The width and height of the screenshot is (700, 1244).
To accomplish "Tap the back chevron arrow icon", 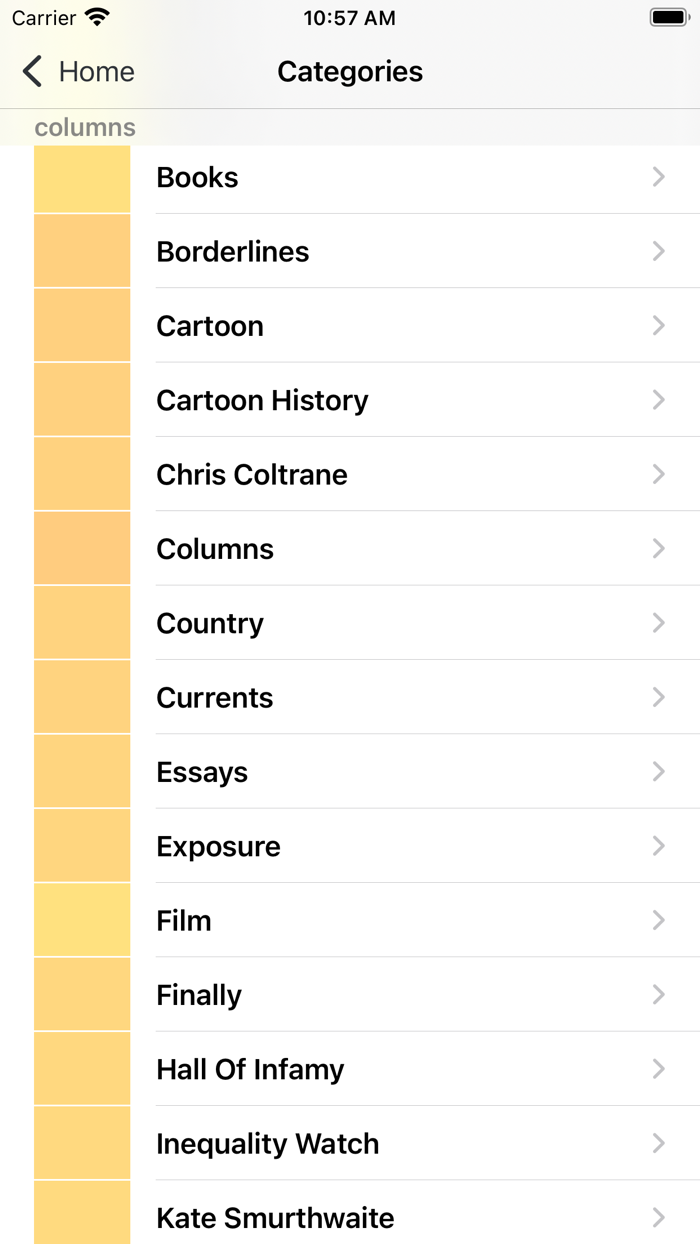I will tap(33, 72).
